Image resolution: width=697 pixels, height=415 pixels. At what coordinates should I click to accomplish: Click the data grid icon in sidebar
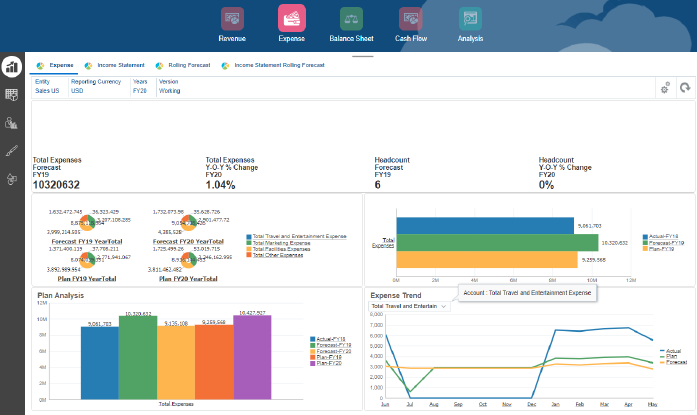click(12, 95)
